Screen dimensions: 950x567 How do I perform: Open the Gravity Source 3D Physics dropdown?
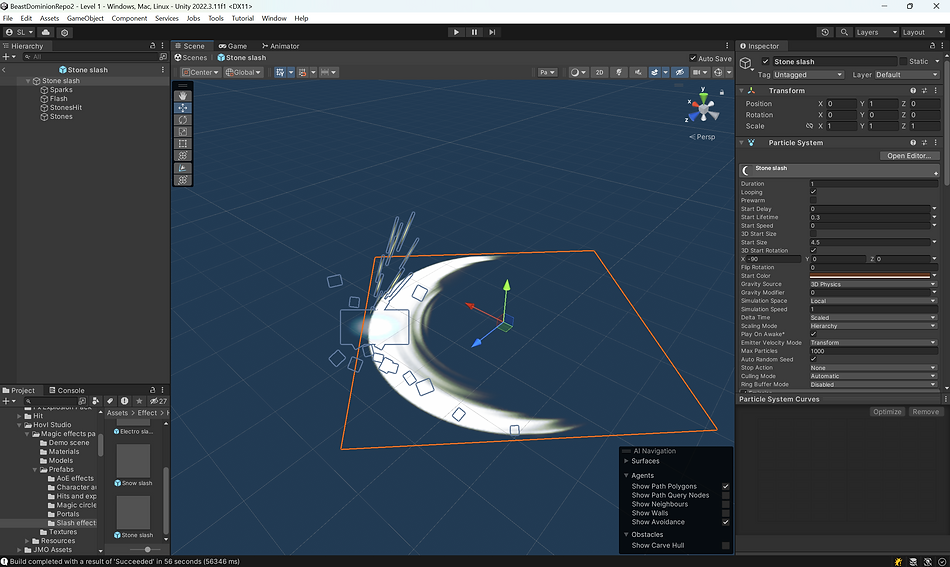873,284
